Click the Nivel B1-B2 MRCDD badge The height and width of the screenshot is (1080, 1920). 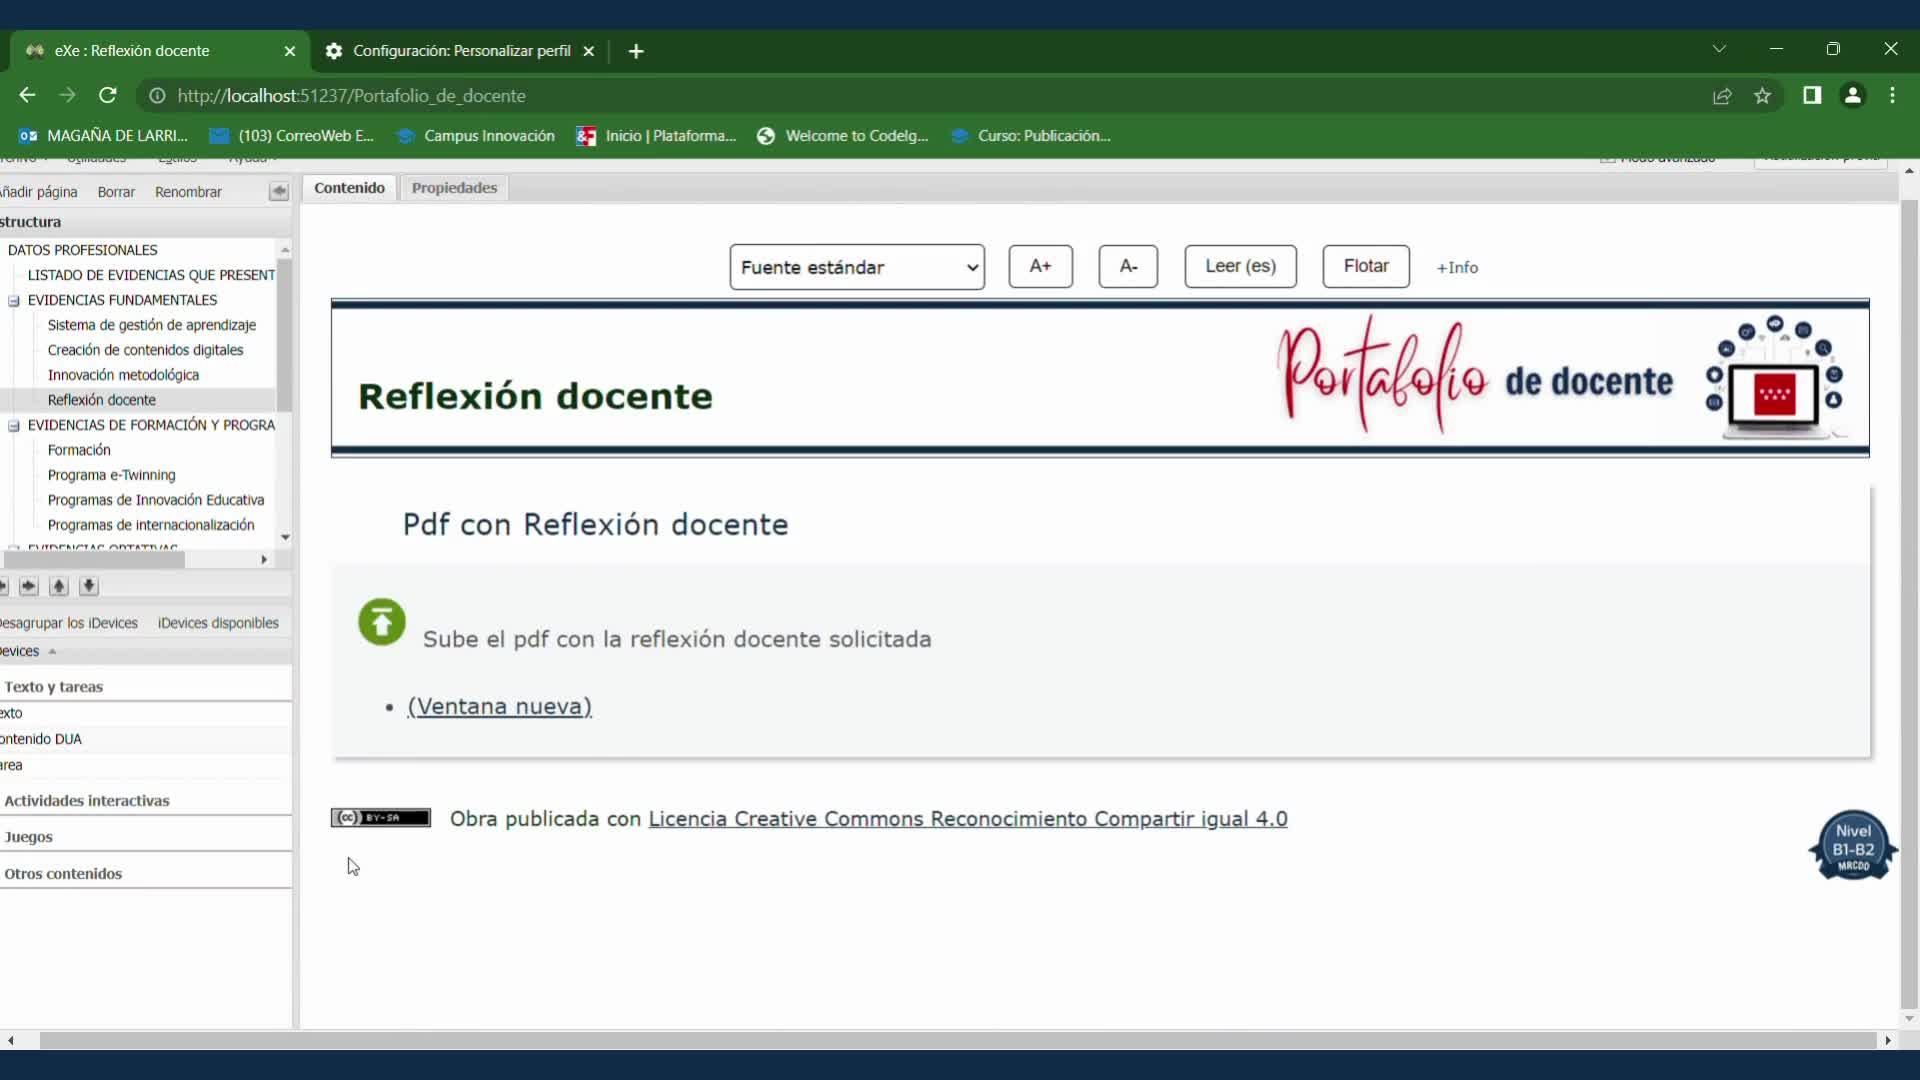pos(1852,846)
